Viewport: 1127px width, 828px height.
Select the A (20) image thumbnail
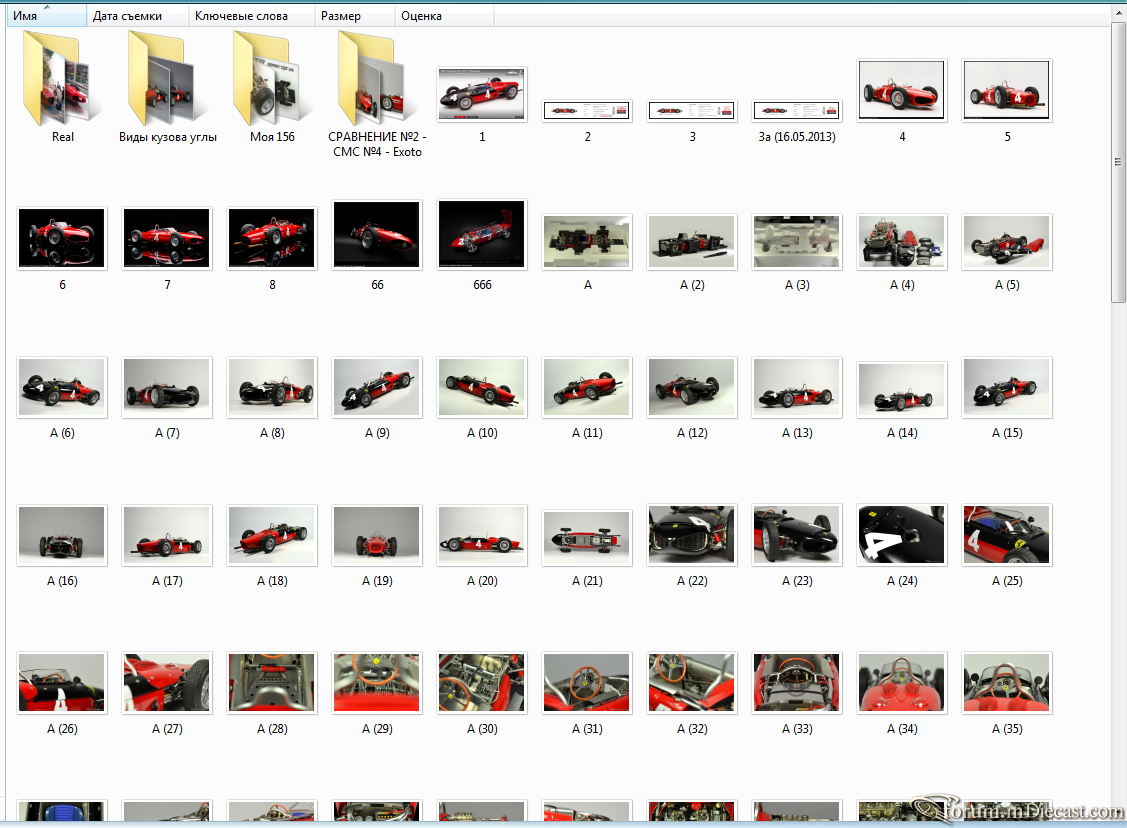coord(482,535)
